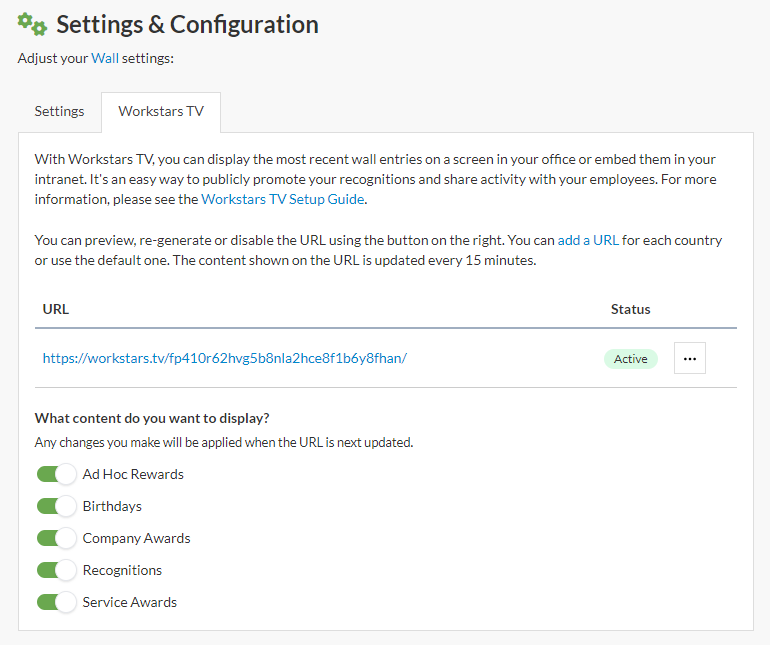Click the green gears icon beside the heading
Image resolution: width=770 pixels, height=645 pixels.
coord(32,25)
